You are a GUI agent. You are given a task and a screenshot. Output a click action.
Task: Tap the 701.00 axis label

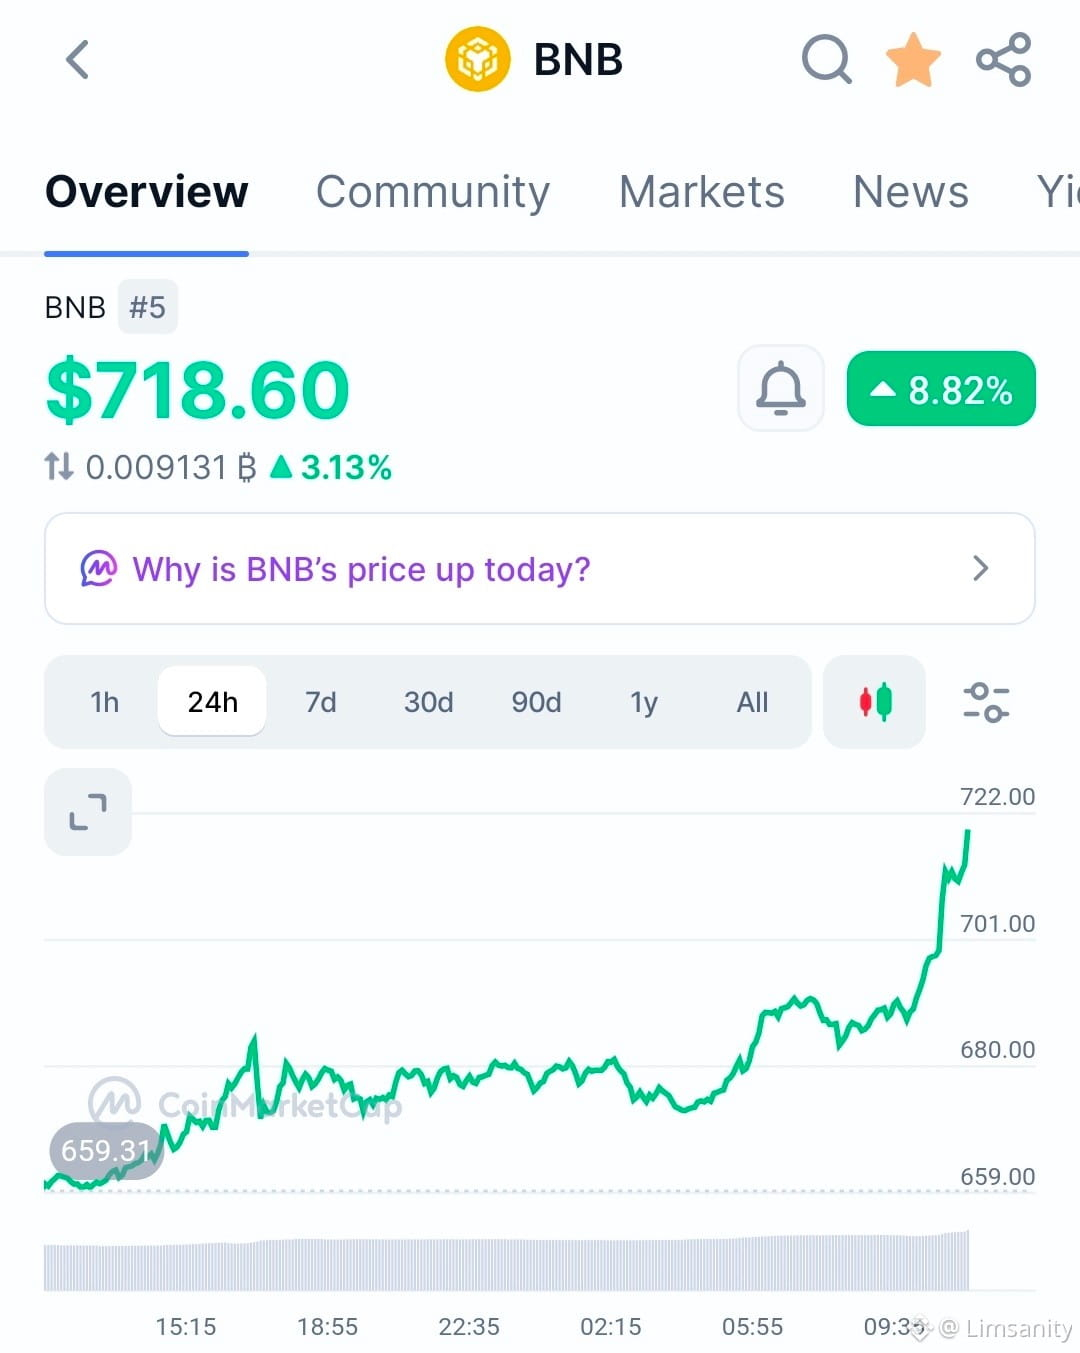[997, 923]
